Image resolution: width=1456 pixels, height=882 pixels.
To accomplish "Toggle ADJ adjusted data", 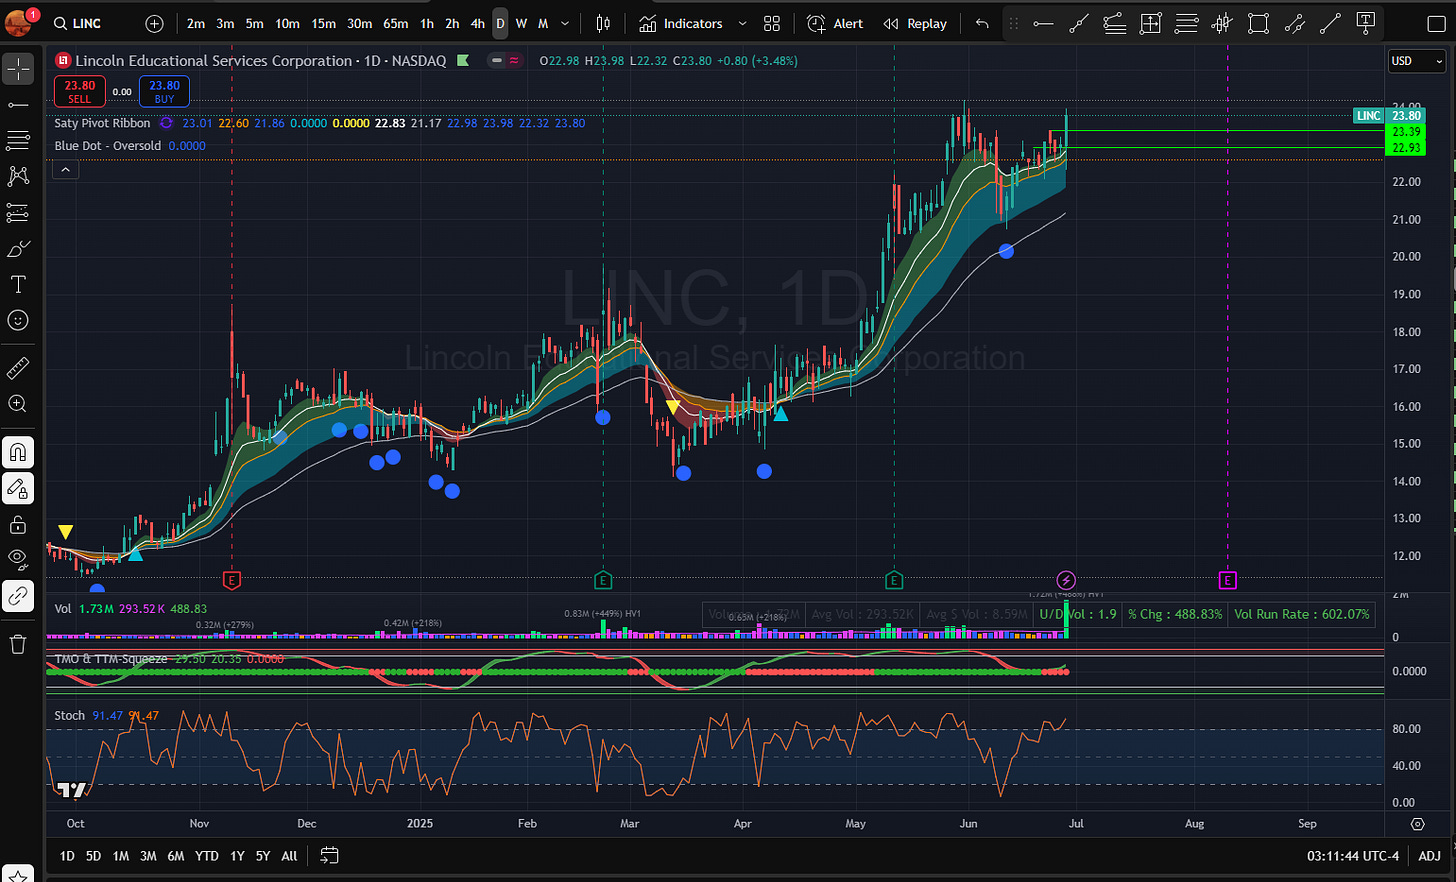I will [x=1430, y=856].
